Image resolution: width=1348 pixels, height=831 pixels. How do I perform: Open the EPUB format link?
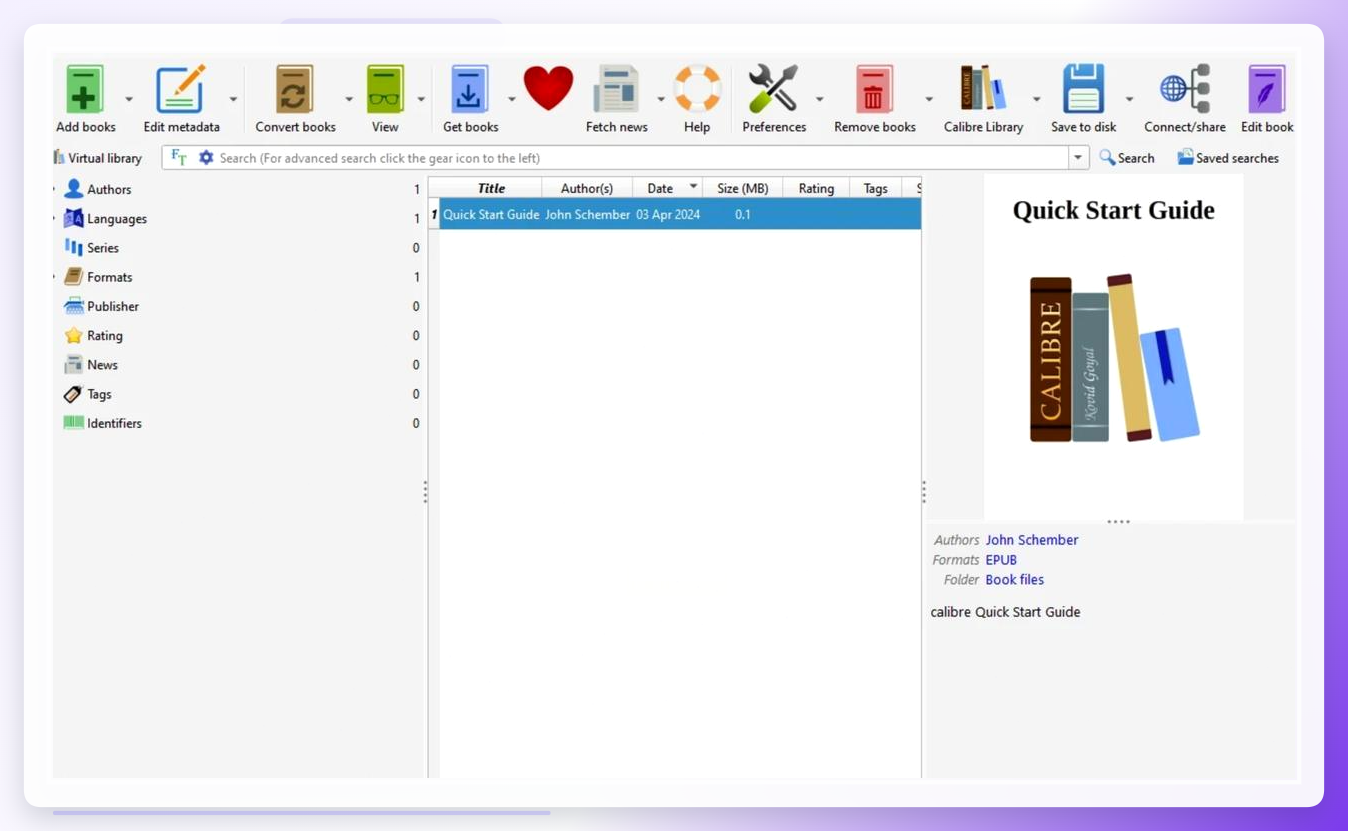tap(1001, 560)
